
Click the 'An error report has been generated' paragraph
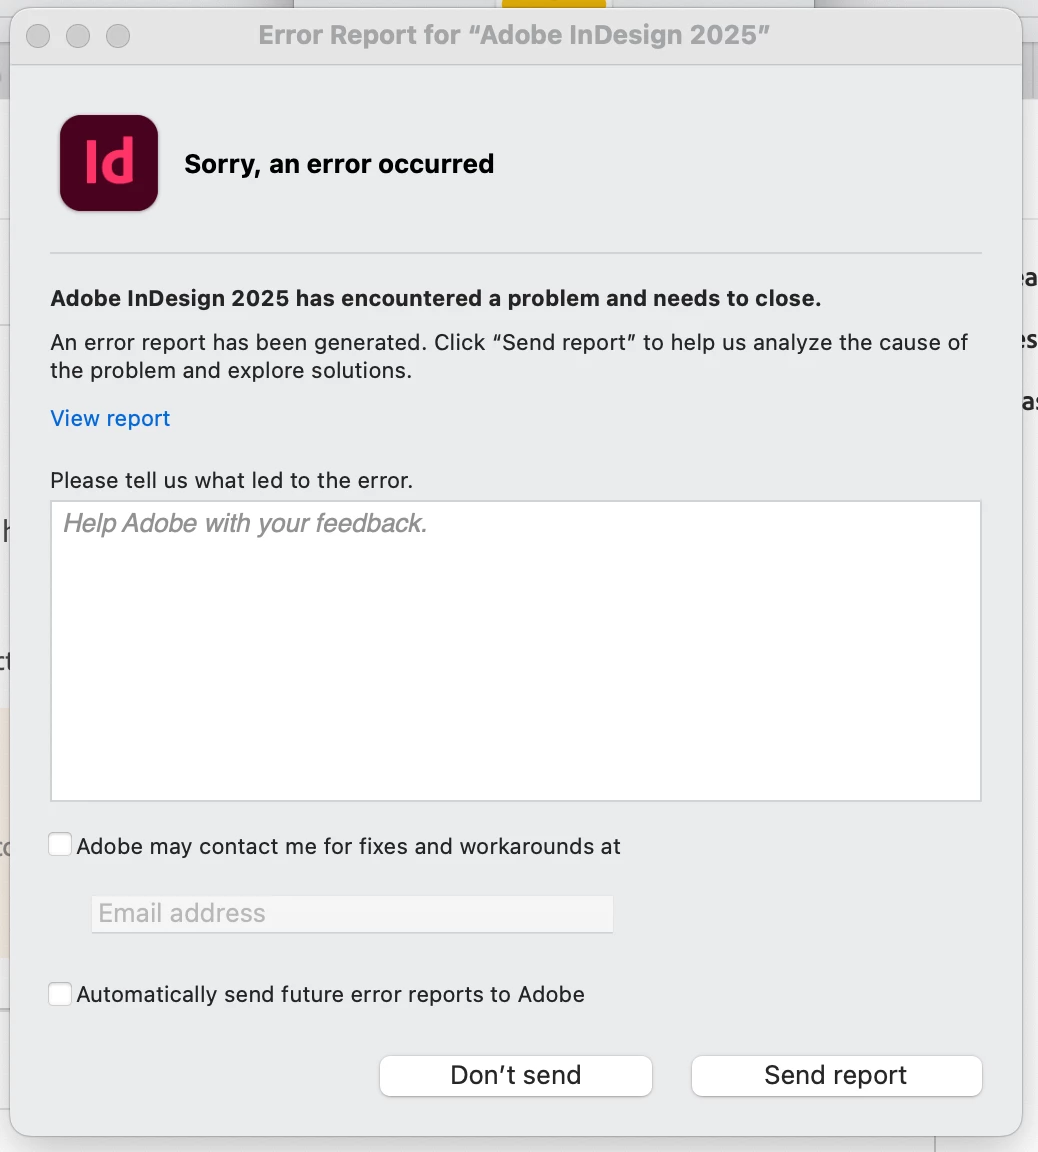pos(509,356)
